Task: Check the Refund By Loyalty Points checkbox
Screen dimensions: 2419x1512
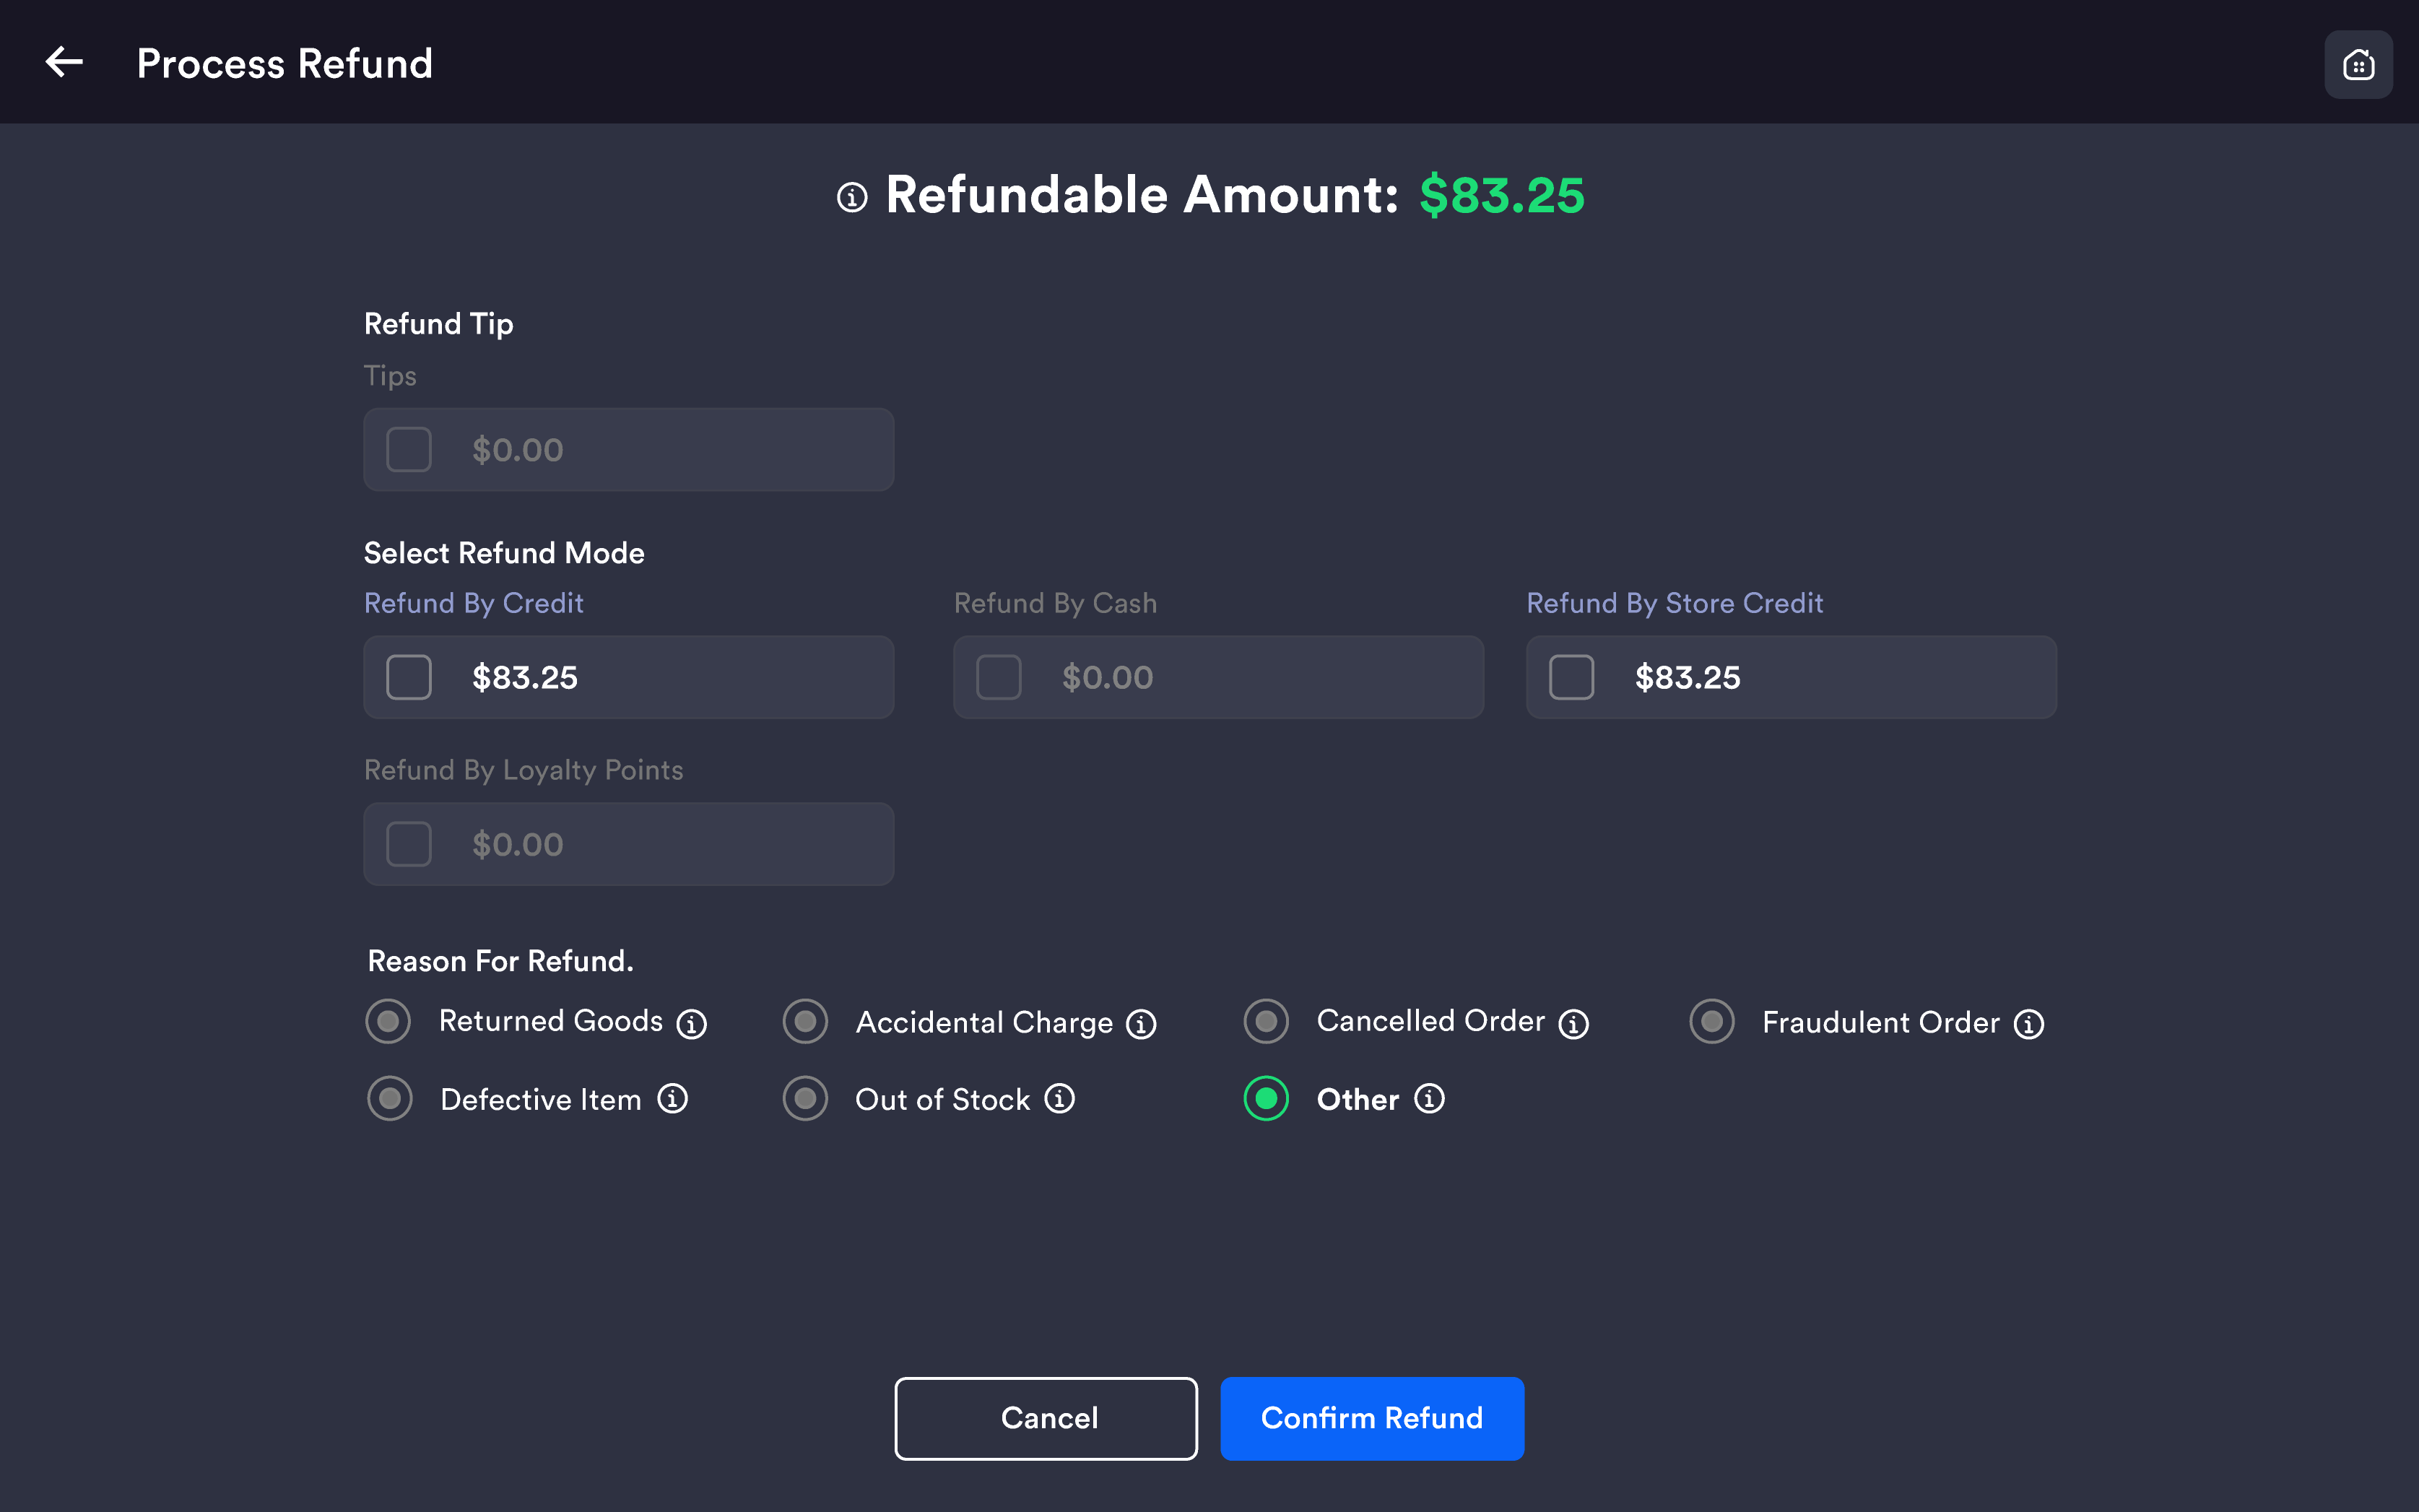Action: click(x=409, y=844)
